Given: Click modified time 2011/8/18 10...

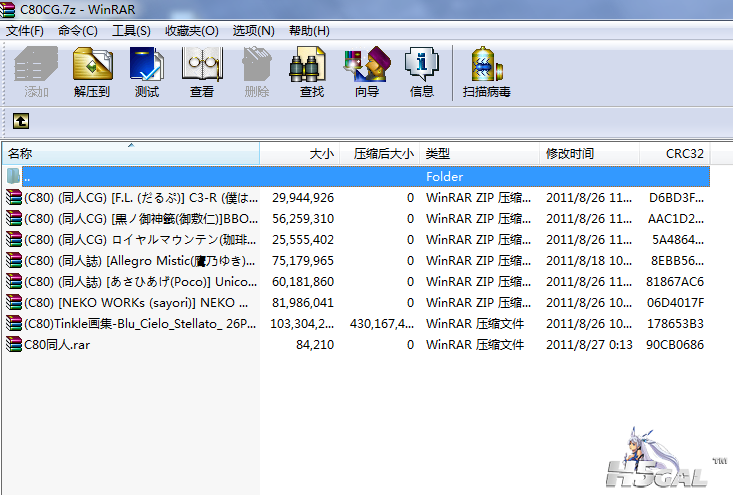Looking at the screenshot, I should tap(589, 261).
